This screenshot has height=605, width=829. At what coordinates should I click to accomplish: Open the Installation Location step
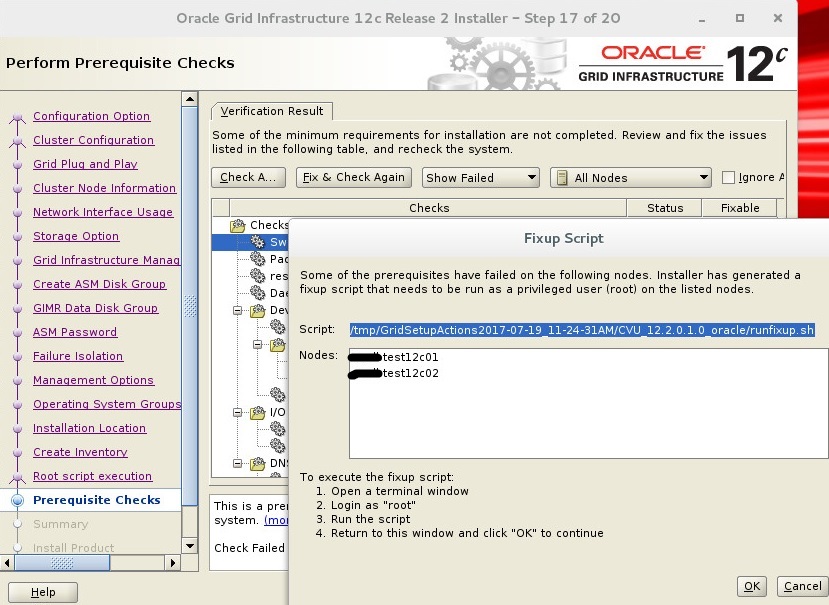click(89, 428)
